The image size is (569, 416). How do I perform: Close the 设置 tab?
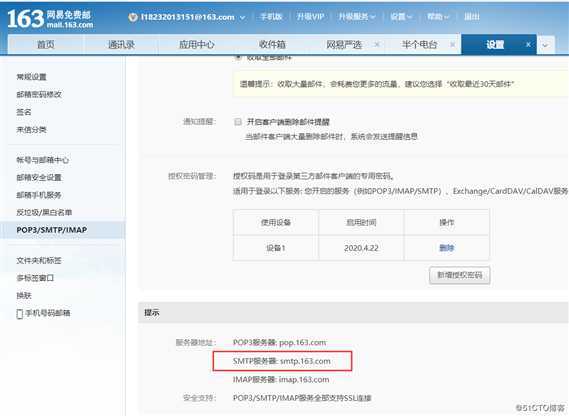pyautogui.click(x=528, y=44)
